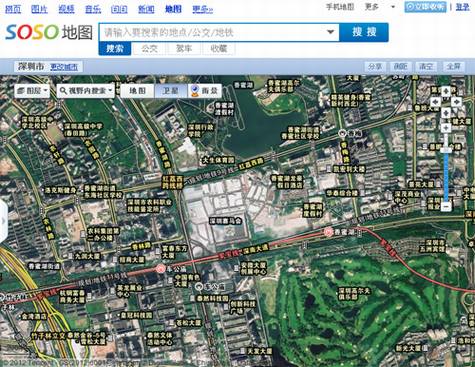The height and width of the screenshot is (367, 475).
Task: Open 音乐 in top navigation
Action: (x=93, y=9)
